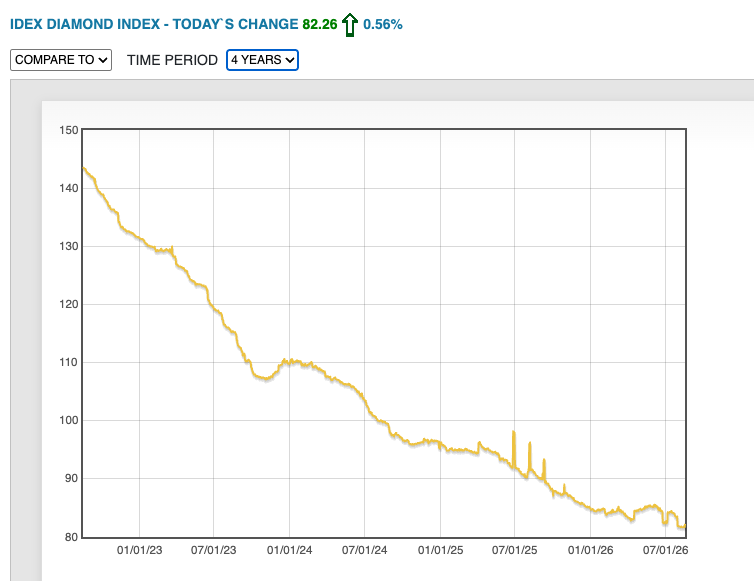Viewport: 754px width, 581px height.
Task: Click the 80 y-axis label
Action: (72, 537)
